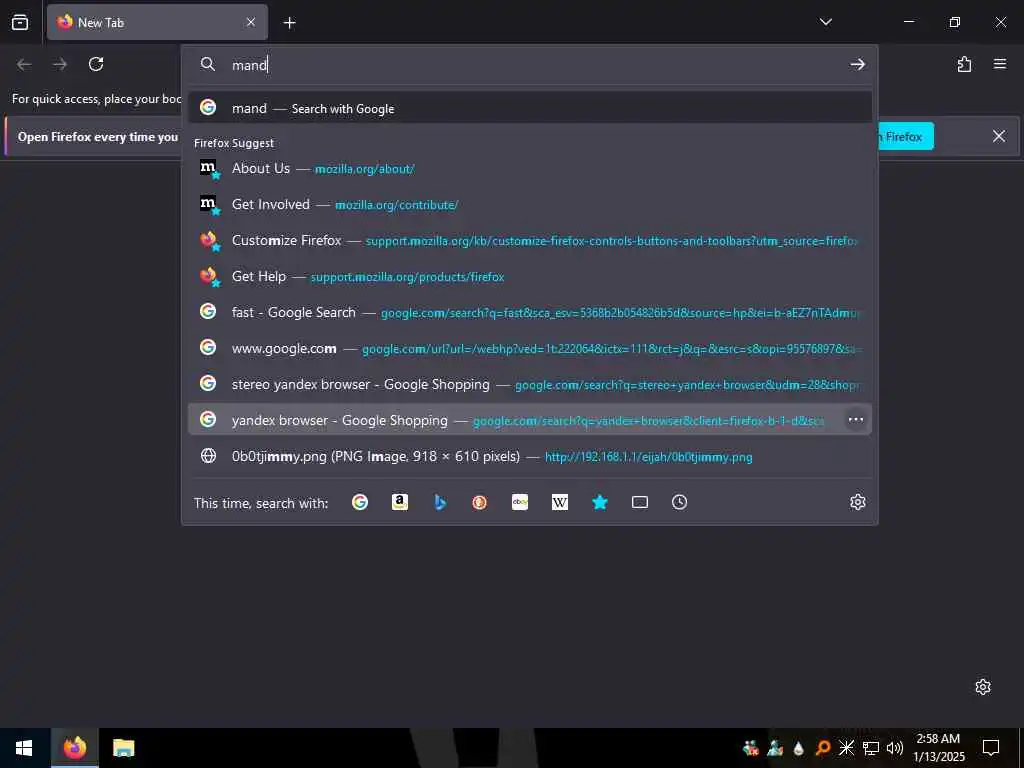The width and height of the screenshot is (1024, 768).
Task: Go forward one page
Action: tap(60, 64)
